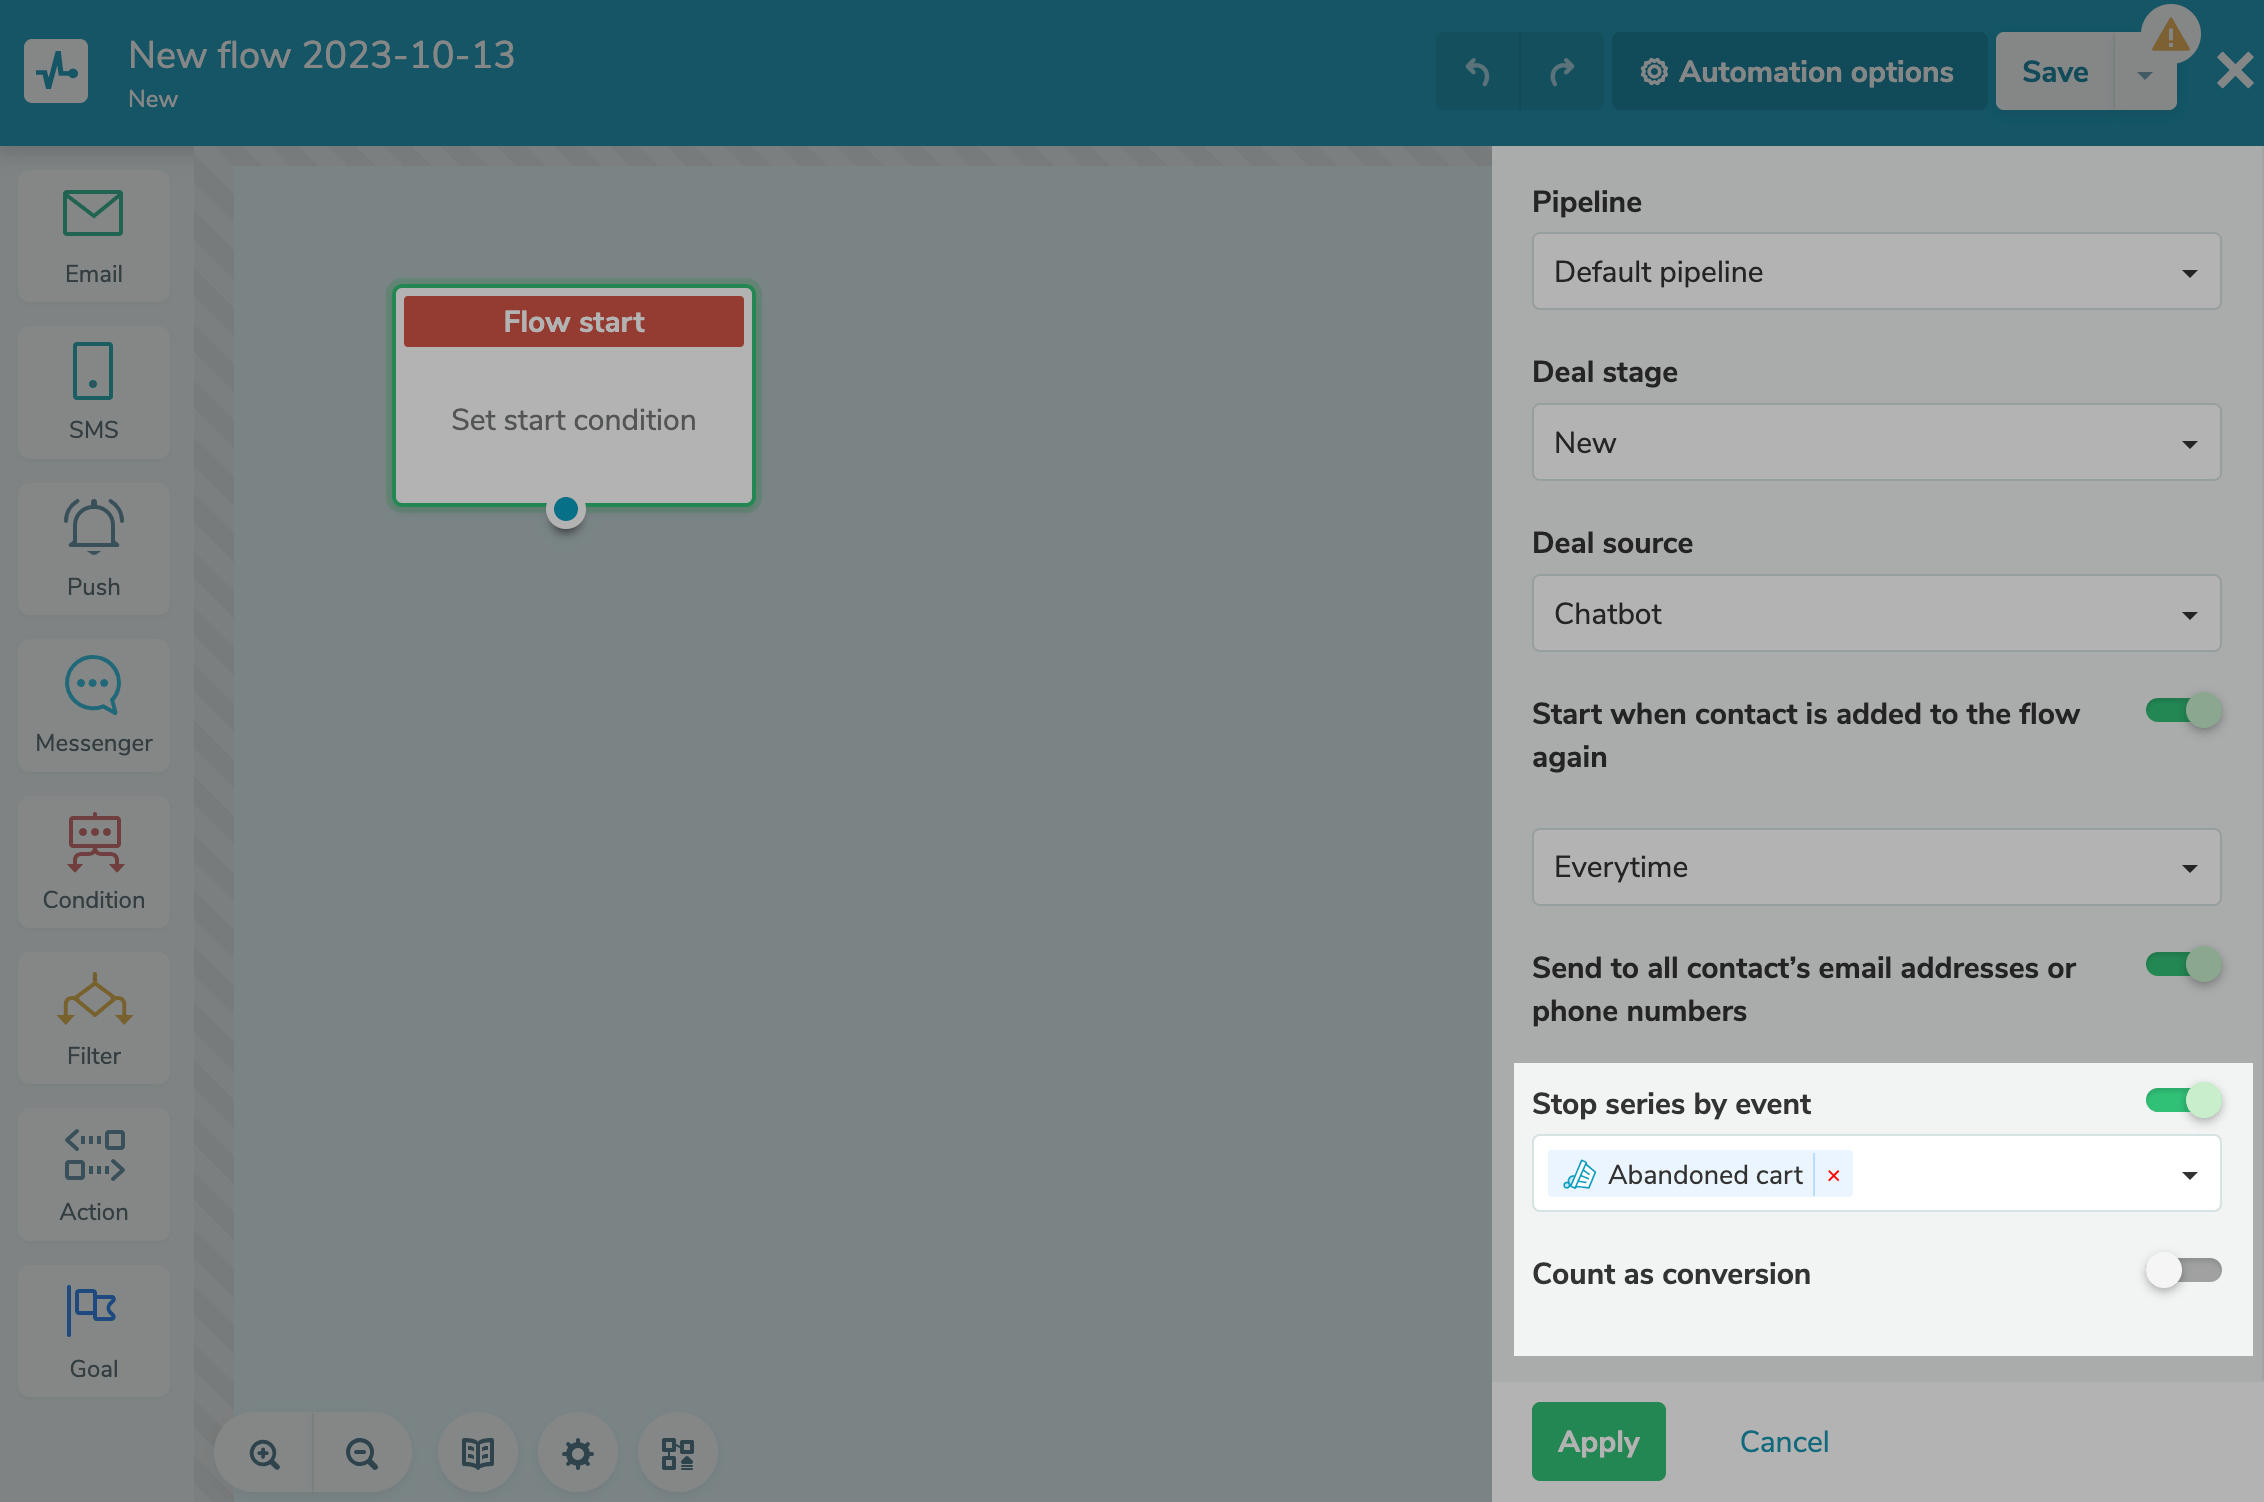Add the Condition element icon
The height and width of the screenshot is (1502, 2264).
[93, 842]
